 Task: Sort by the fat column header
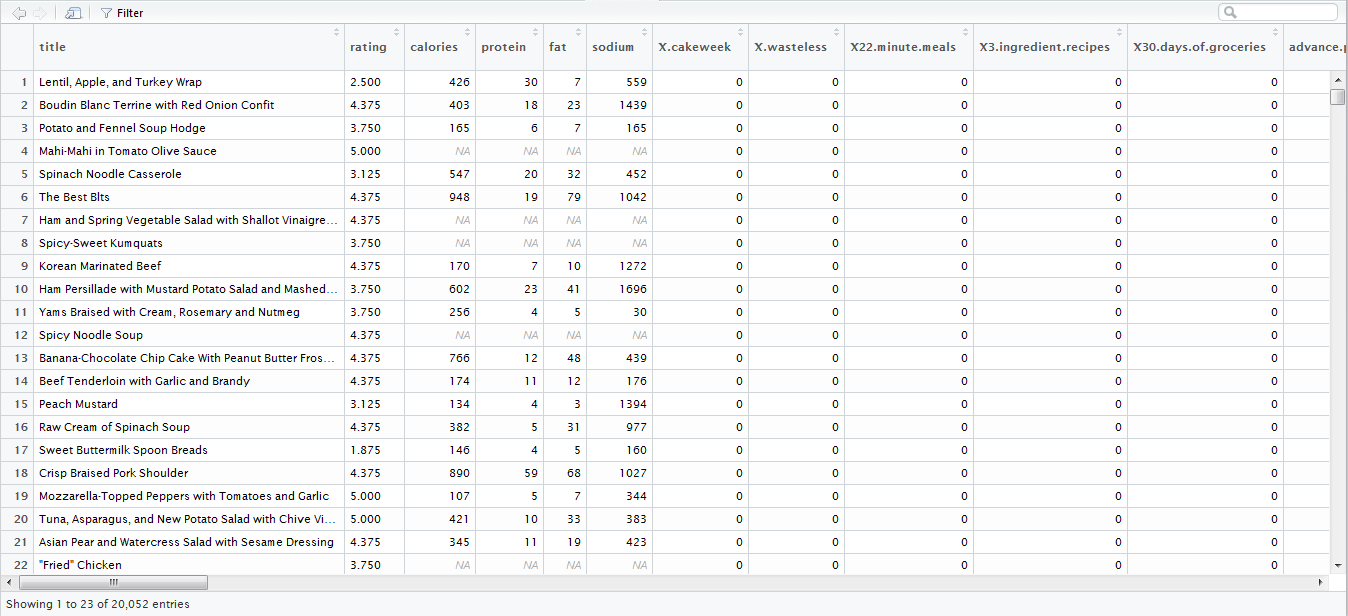565,47
